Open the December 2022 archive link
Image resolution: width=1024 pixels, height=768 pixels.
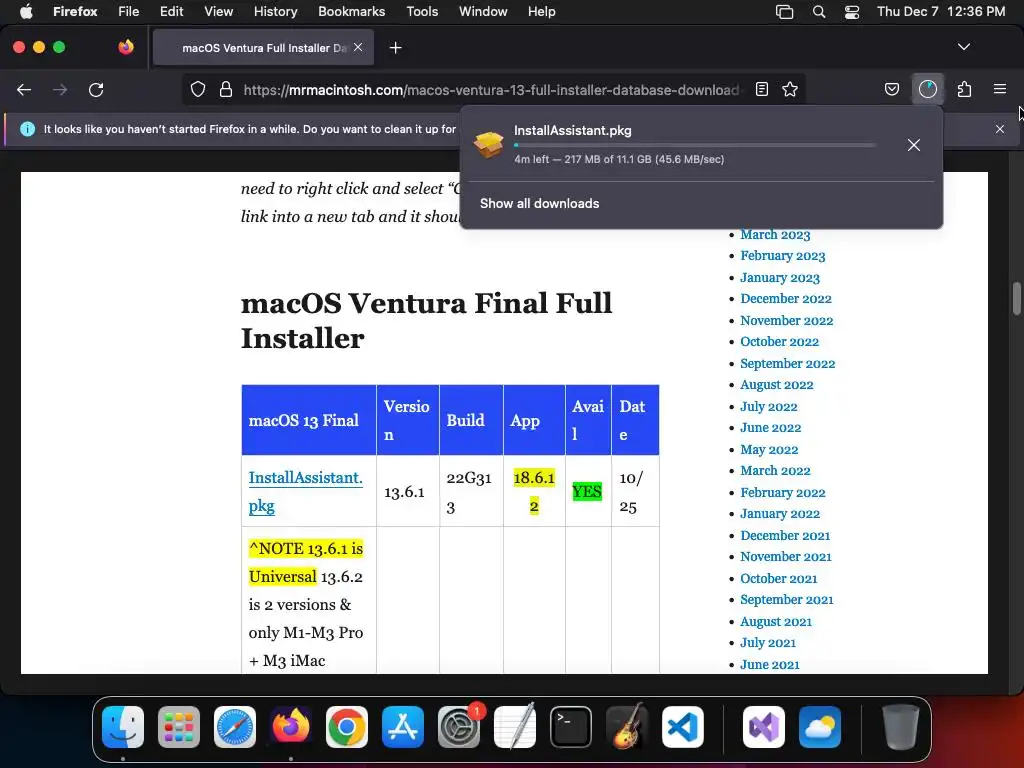[x=786, y=298]
